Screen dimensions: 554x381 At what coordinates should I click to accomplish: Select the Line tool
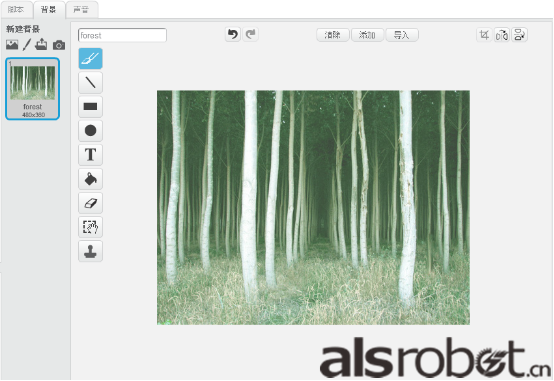pyautogui.click(x=90, y=82)
